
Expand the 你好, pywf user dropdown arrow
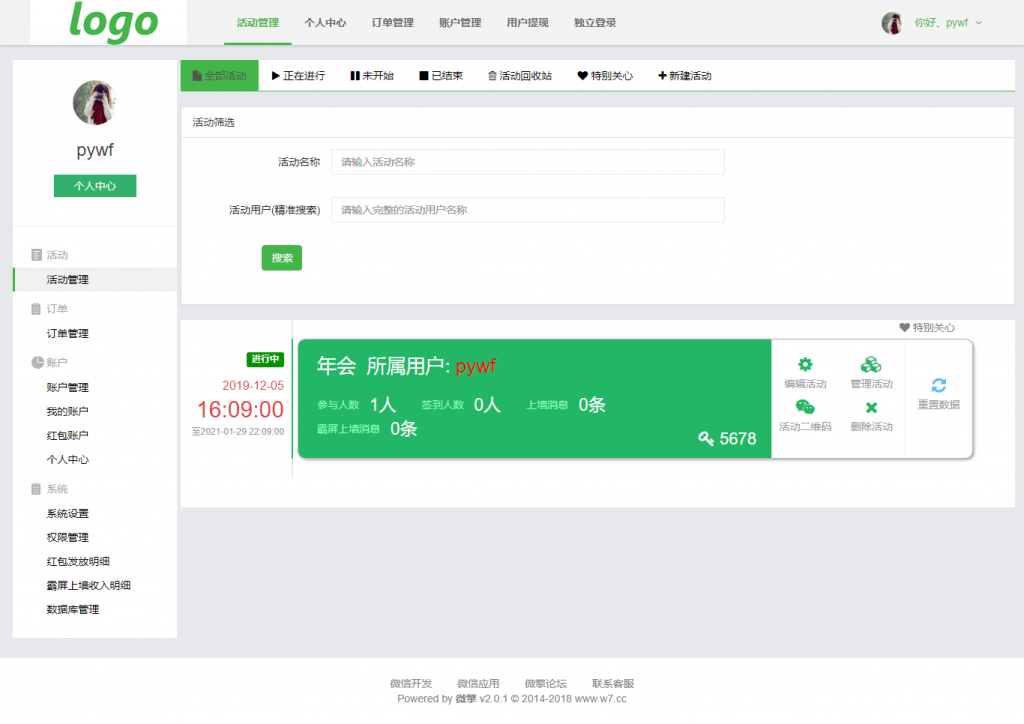(x=979, y=23)
